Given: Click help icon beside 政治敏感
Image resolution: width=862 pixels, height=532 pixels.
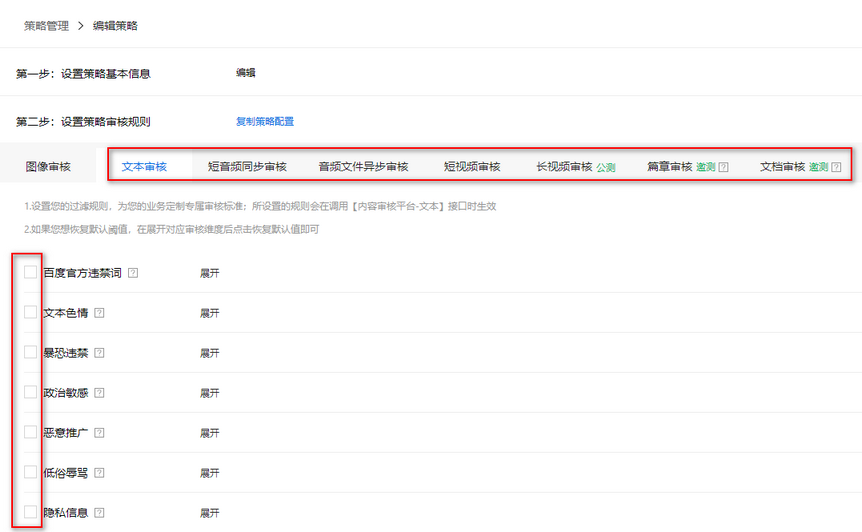Looking at the screenshot, I should coord(99,393).
